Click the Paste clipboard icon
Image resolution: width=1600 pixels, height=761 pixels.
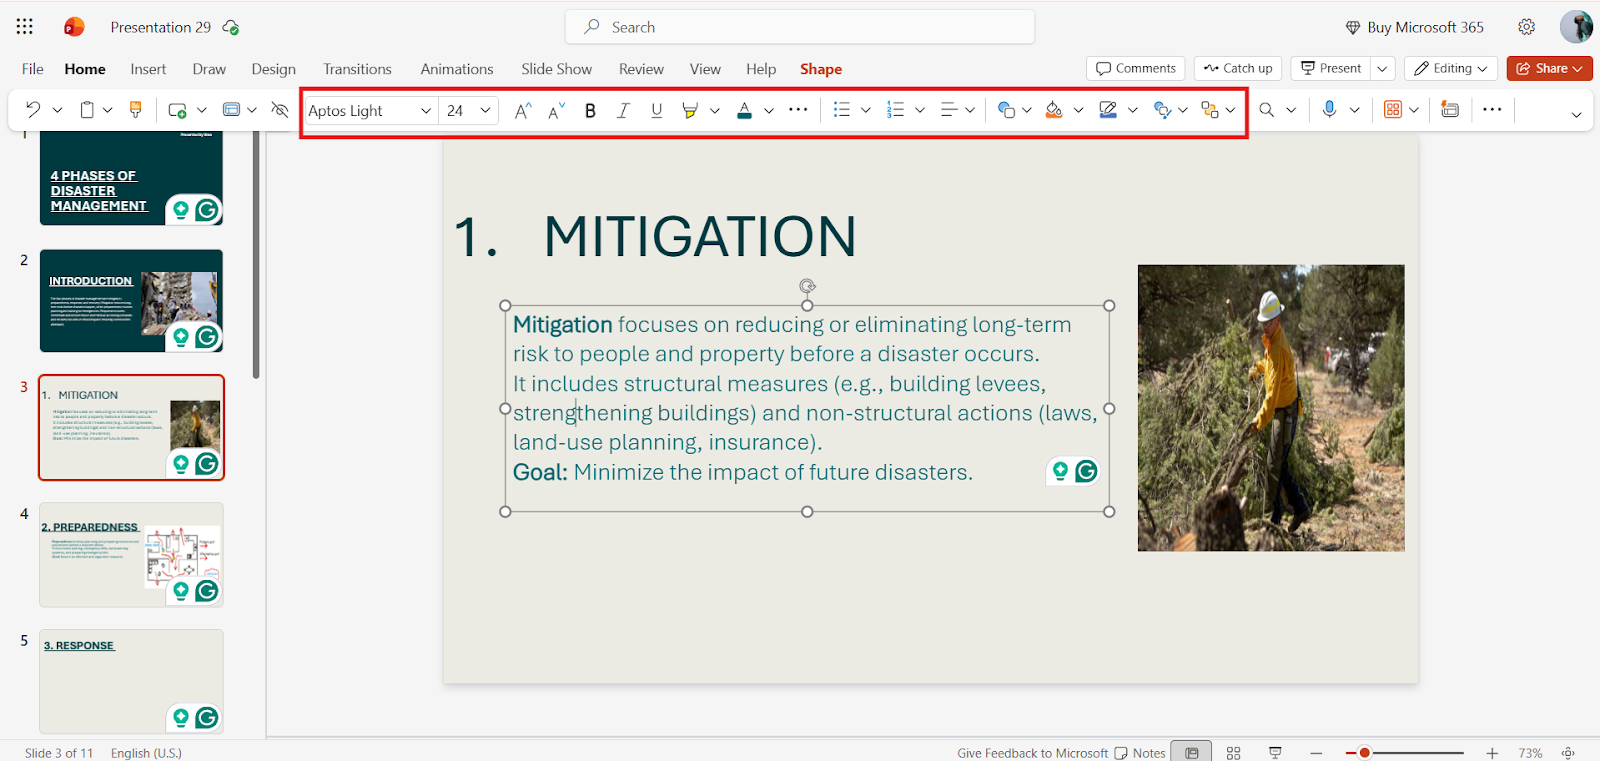87,110
